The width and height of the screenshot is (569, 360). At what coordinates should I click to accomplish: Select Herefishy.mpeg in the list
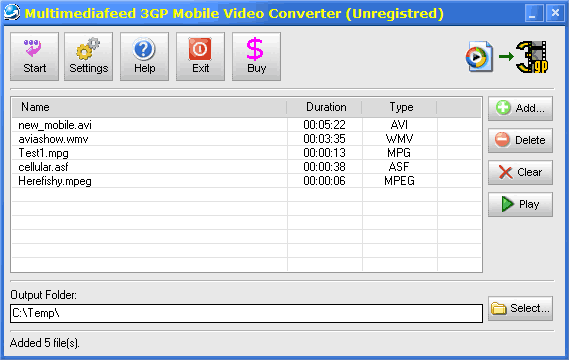pos(246,181)
